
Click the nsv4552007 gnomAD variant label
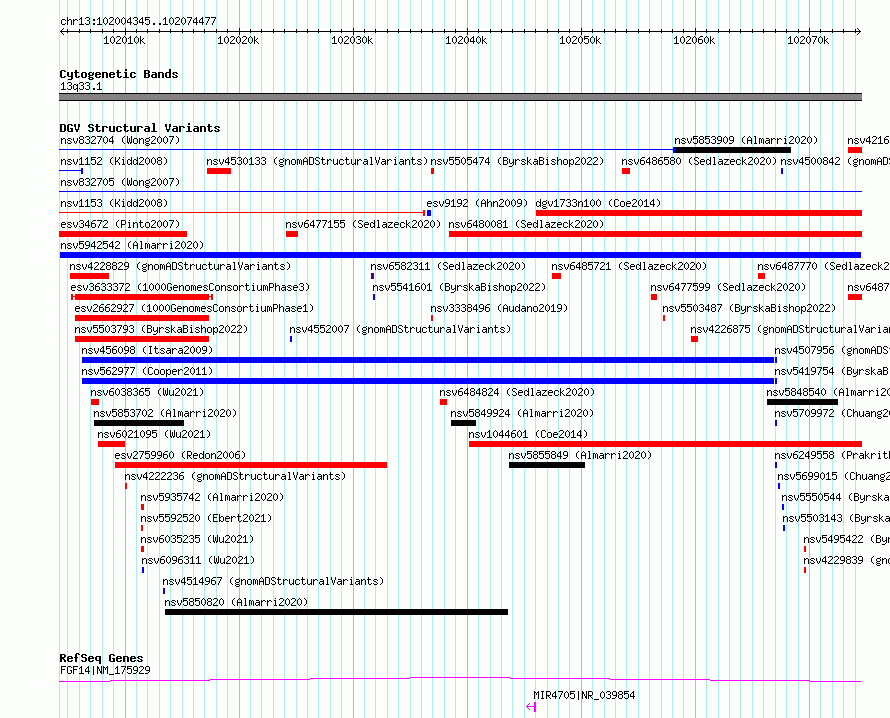[x=400, y=329]
